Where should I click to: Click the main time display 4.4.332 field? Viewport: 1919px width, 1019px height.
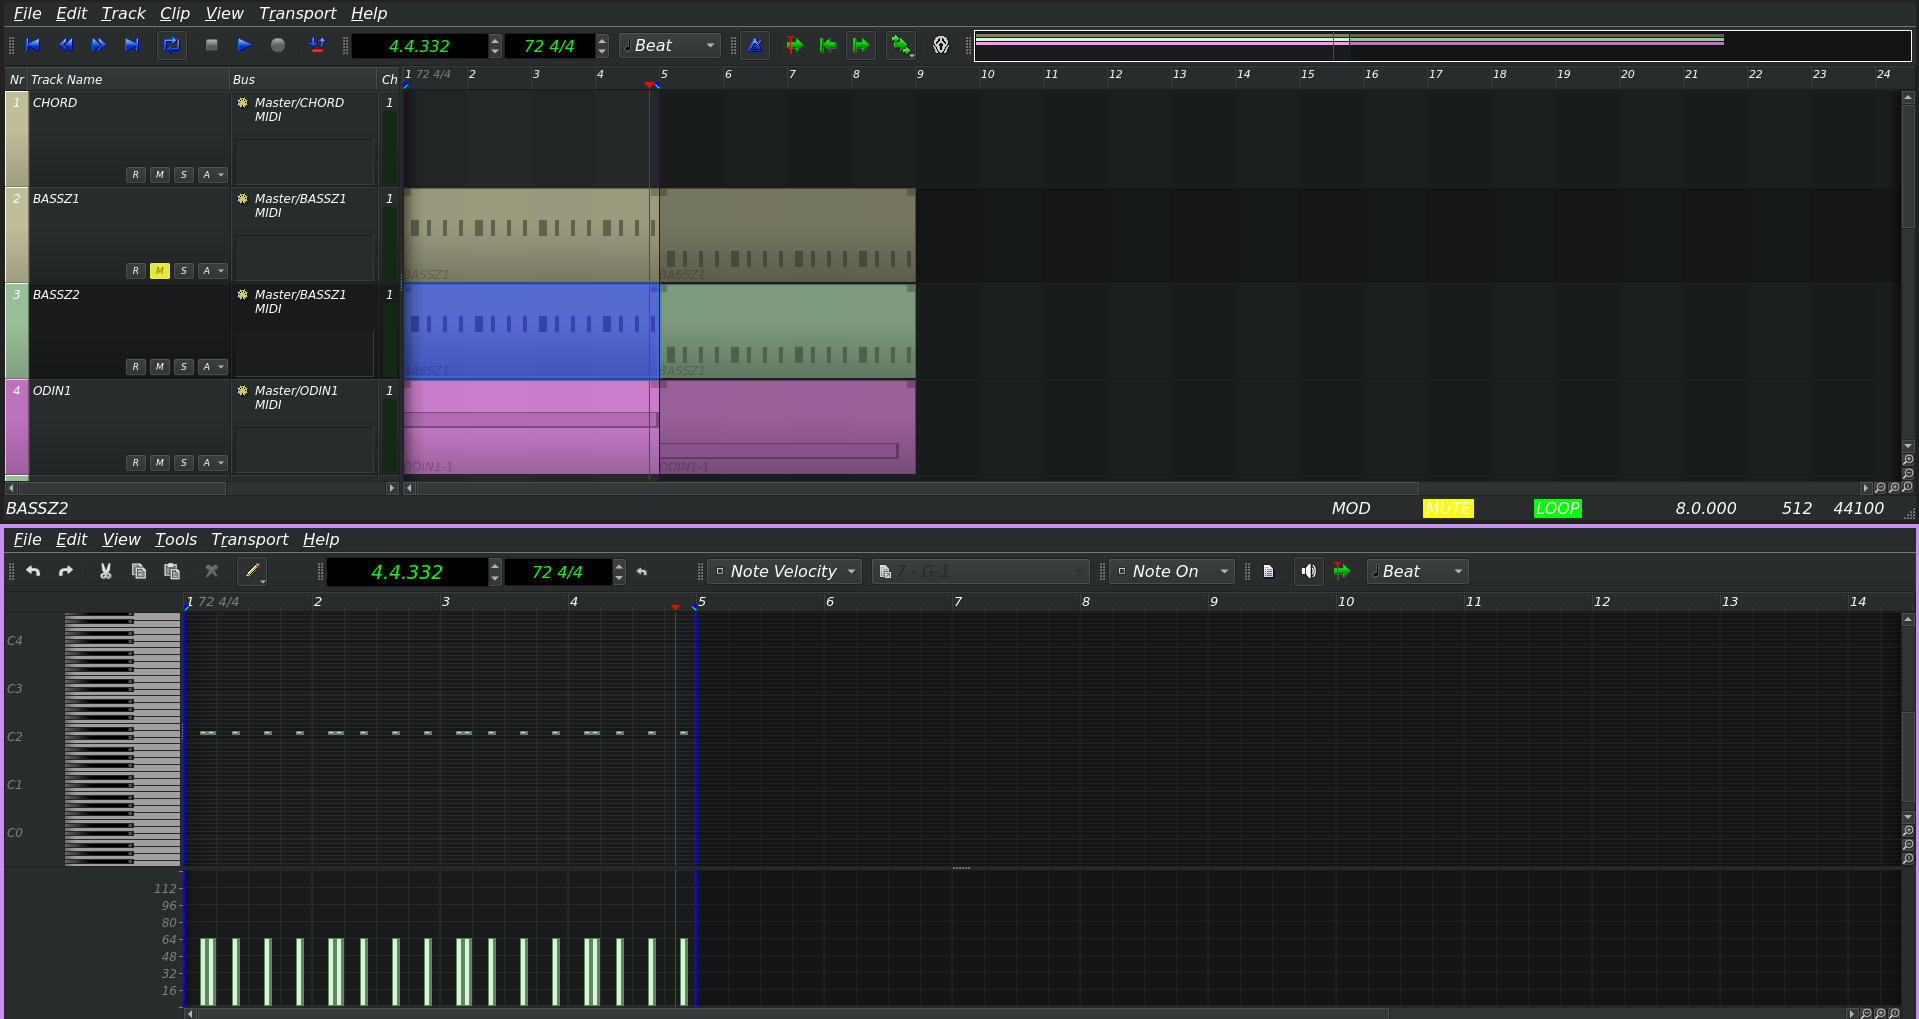(x=420, y=46)
